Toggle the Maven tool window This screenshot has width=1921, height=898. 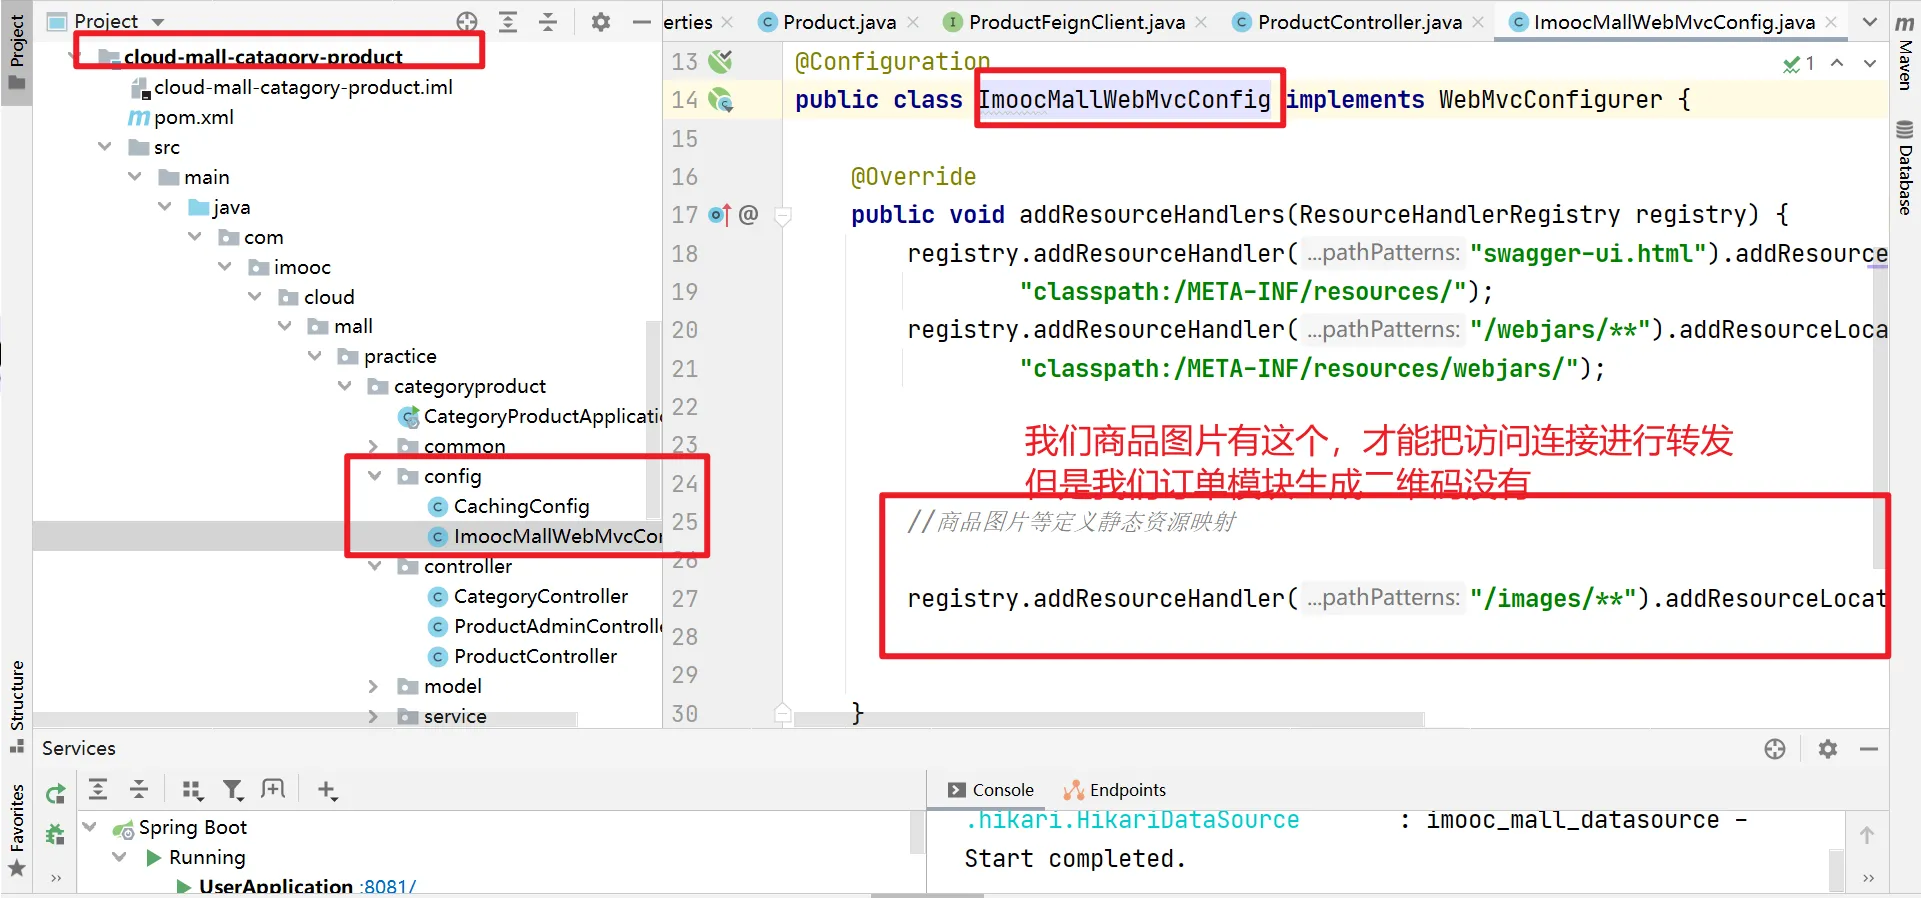coord(1905,55)
